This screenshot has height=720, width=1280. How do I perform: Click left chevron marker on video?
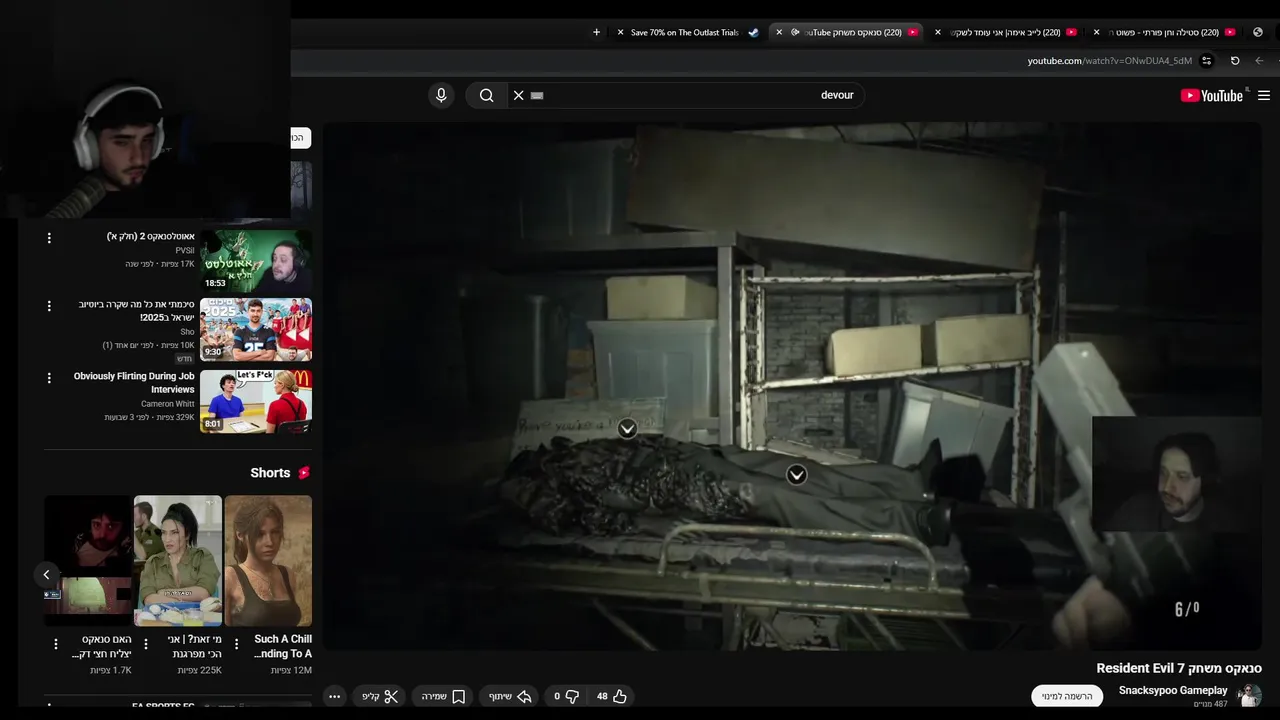click(x=627, y=429)
